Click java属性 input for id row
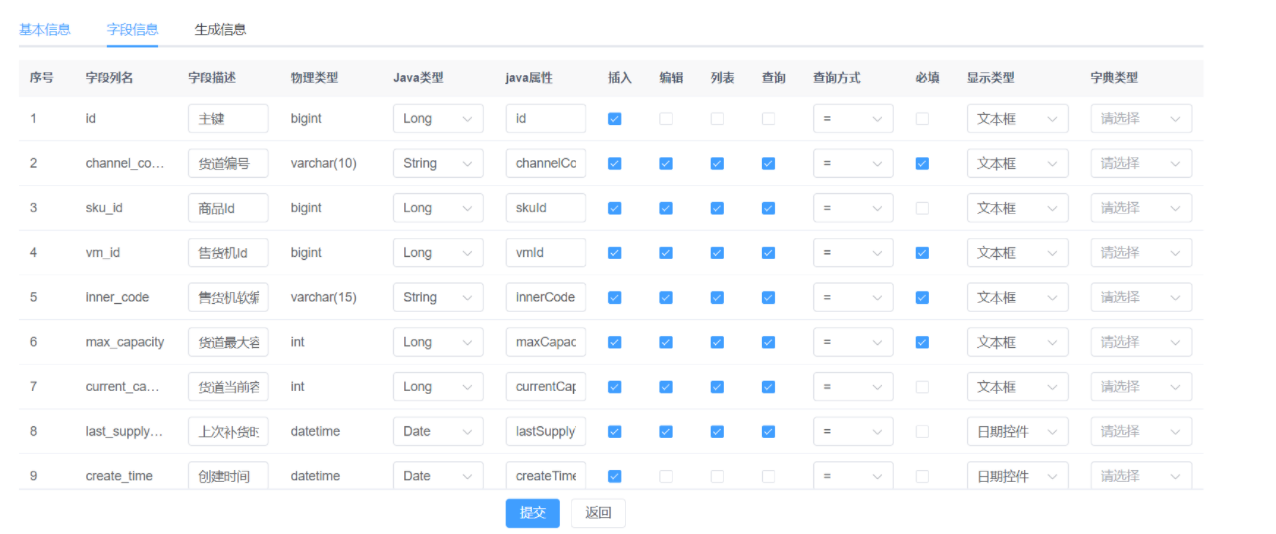Viewport: 1276px width, 534px height. coord(546,119)
